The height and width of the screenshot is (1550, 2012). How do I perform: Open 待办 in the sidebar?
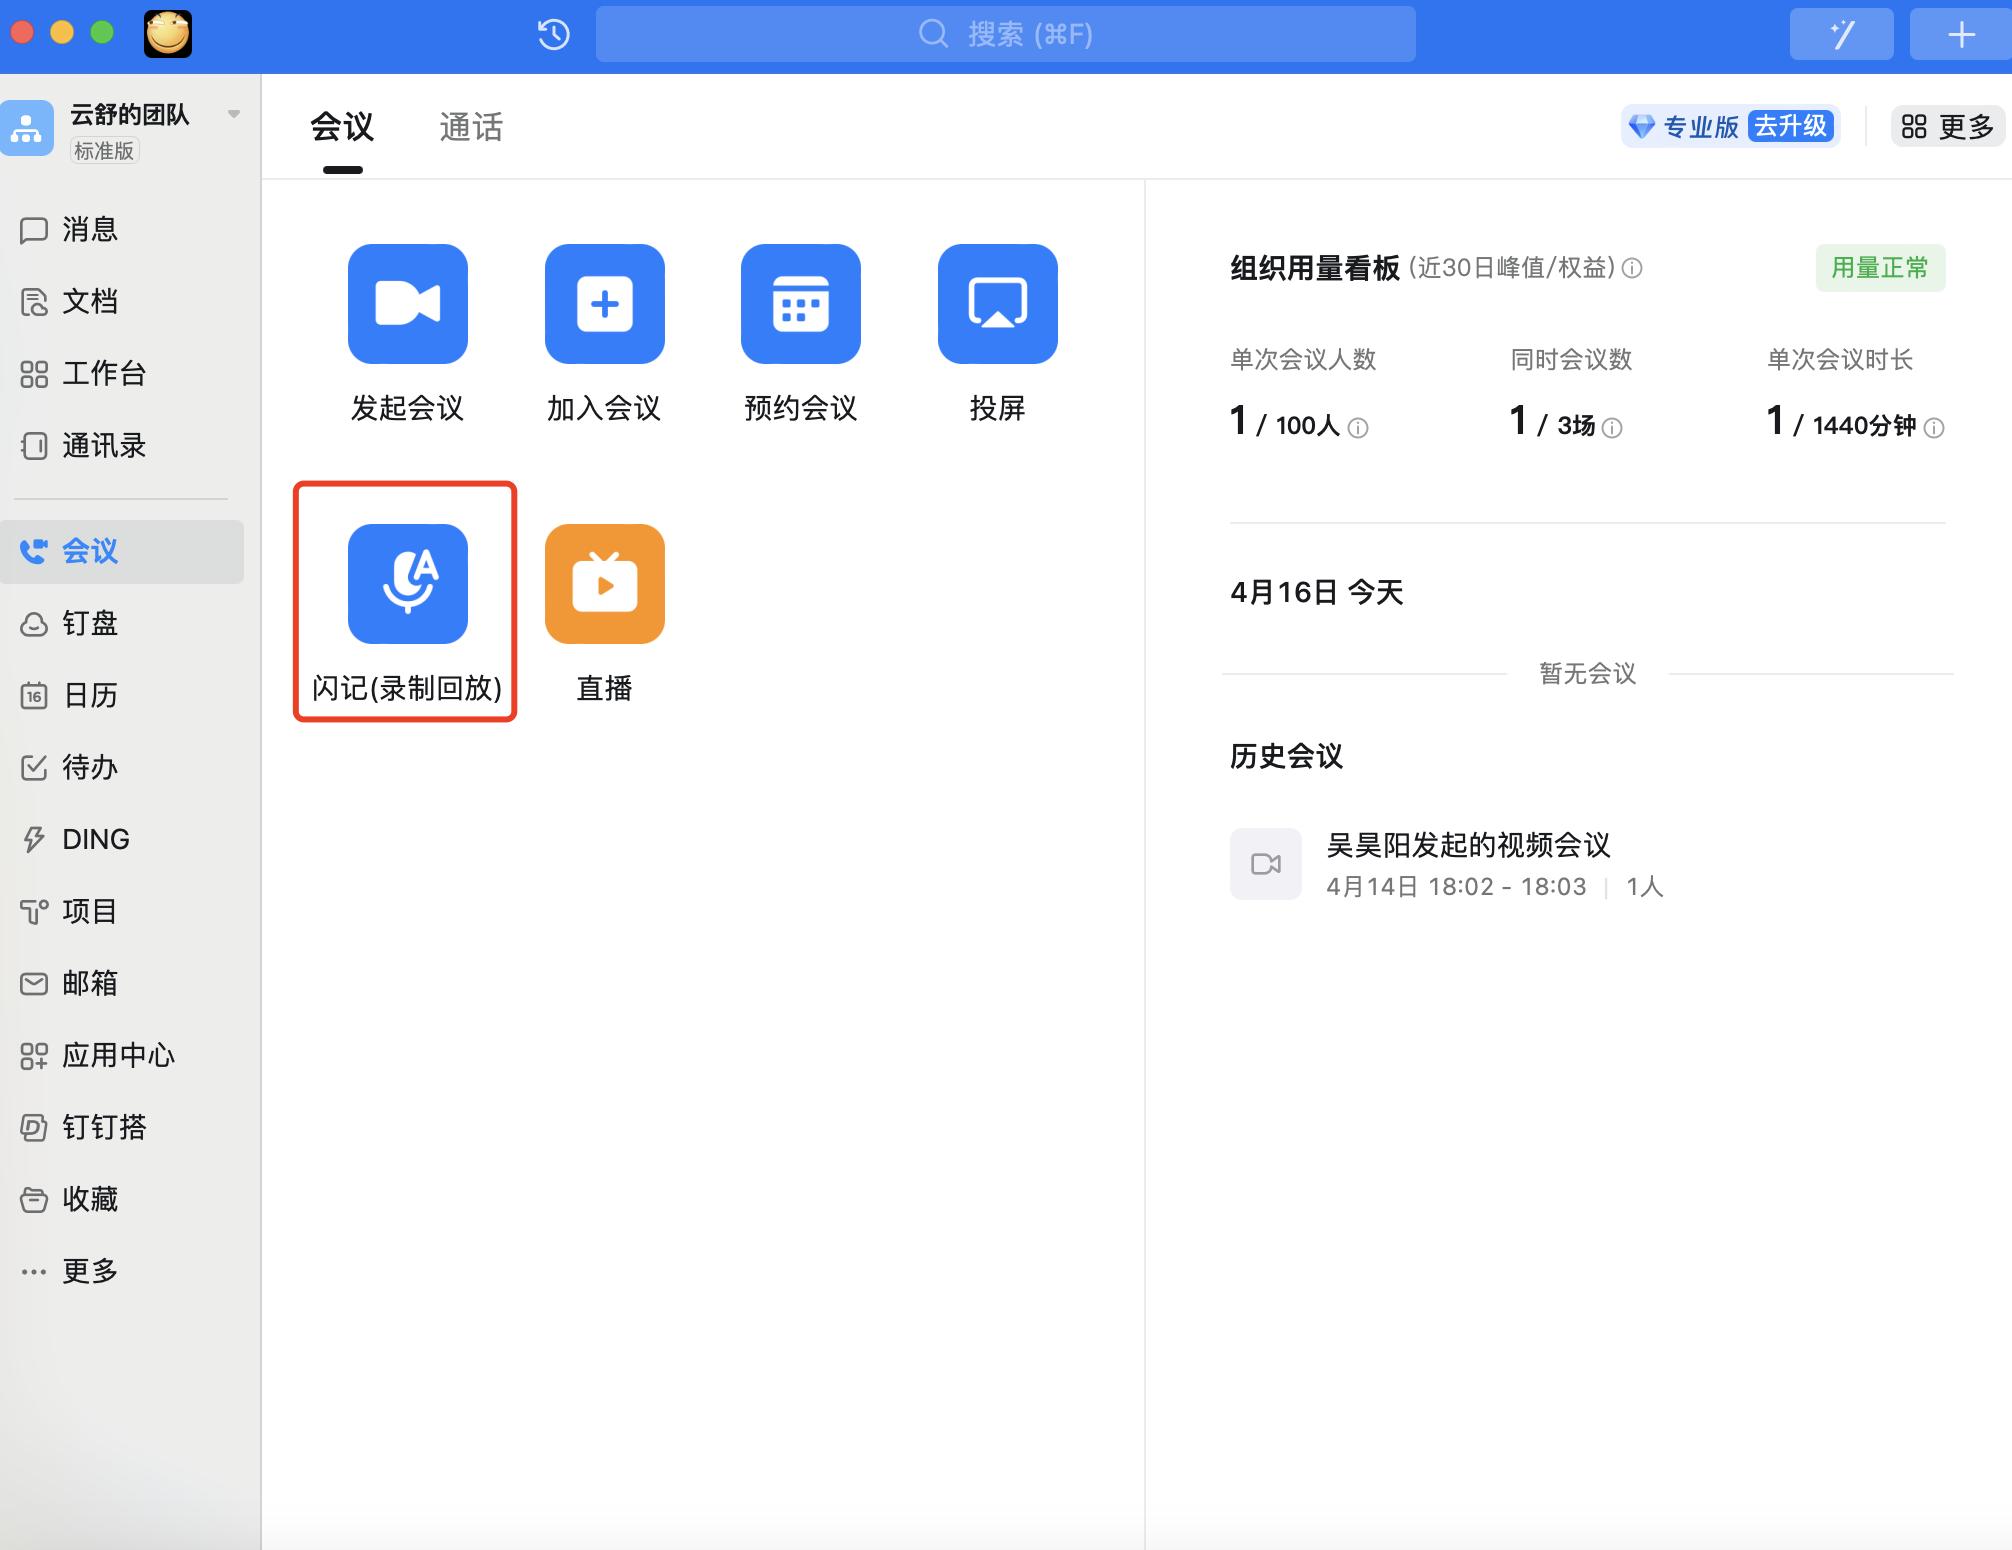(x=122, y=768)
